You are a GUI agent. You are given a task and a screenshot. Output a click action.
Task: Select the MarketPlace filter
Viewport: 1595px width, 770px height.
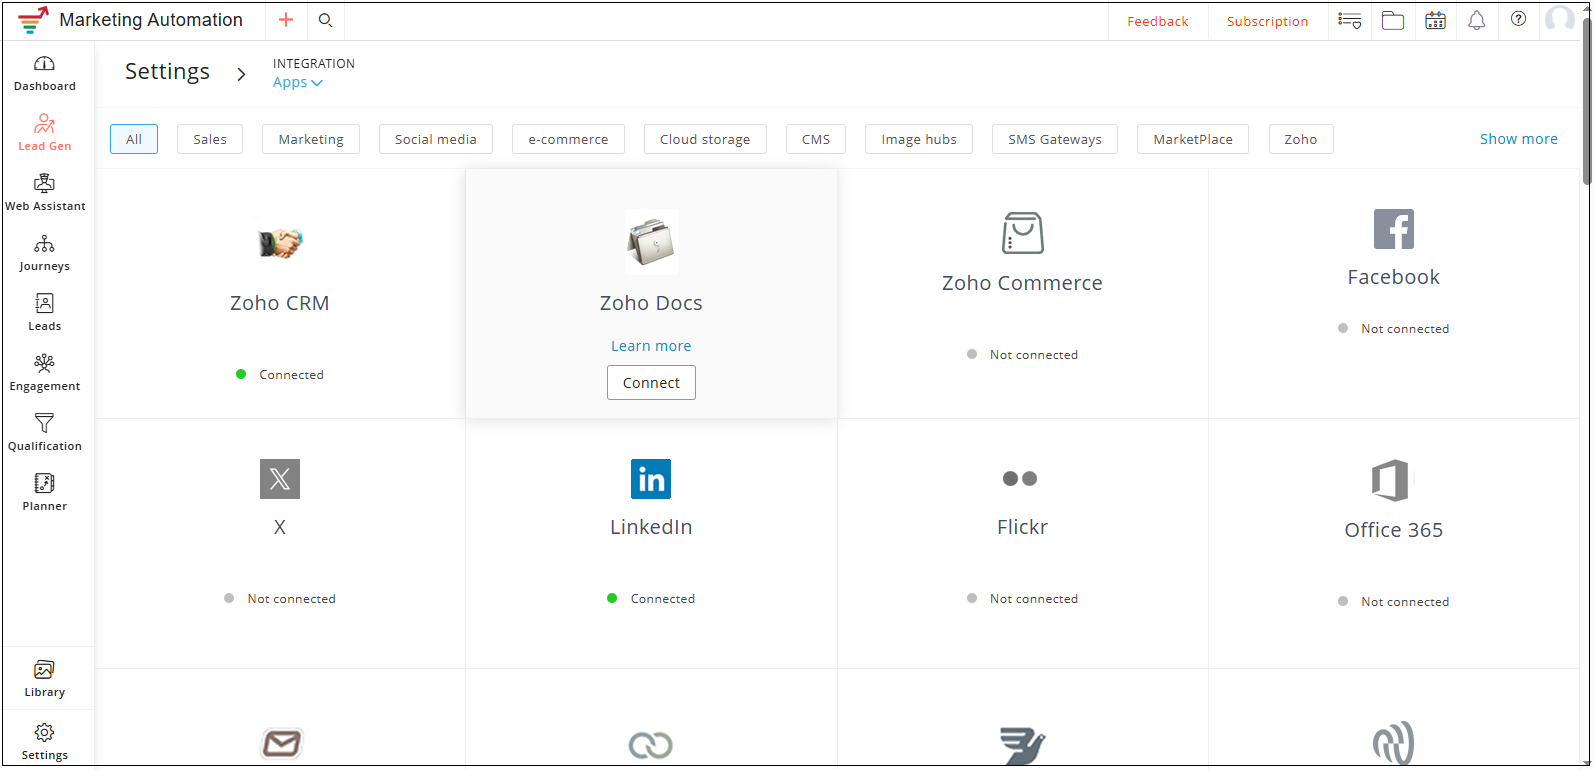1193,139
